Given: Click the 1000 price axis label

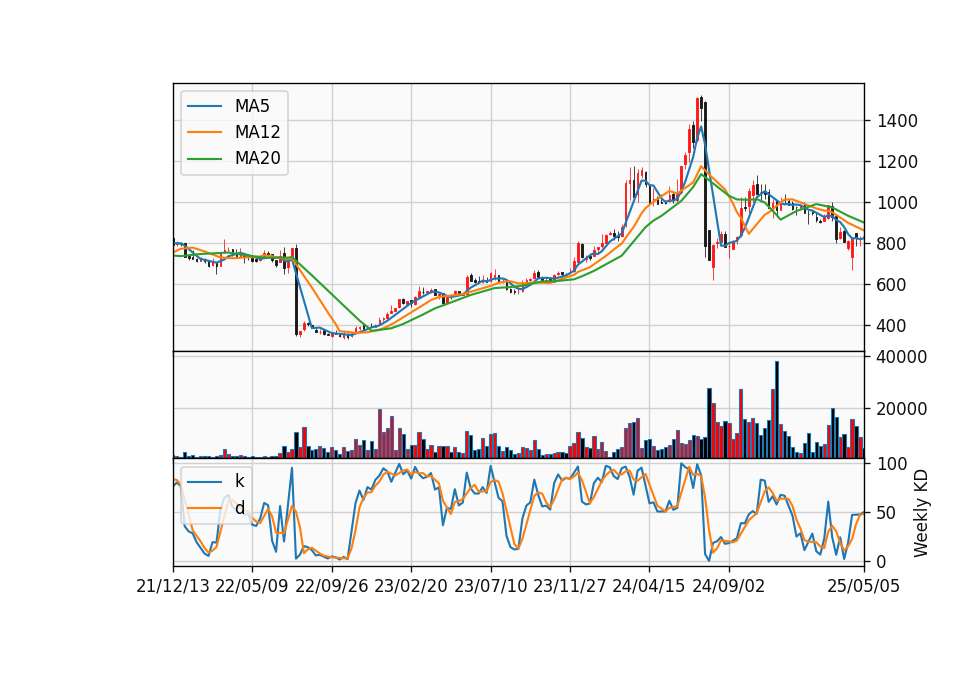Looking at the screenshot, I should click(x=897, y=203).
